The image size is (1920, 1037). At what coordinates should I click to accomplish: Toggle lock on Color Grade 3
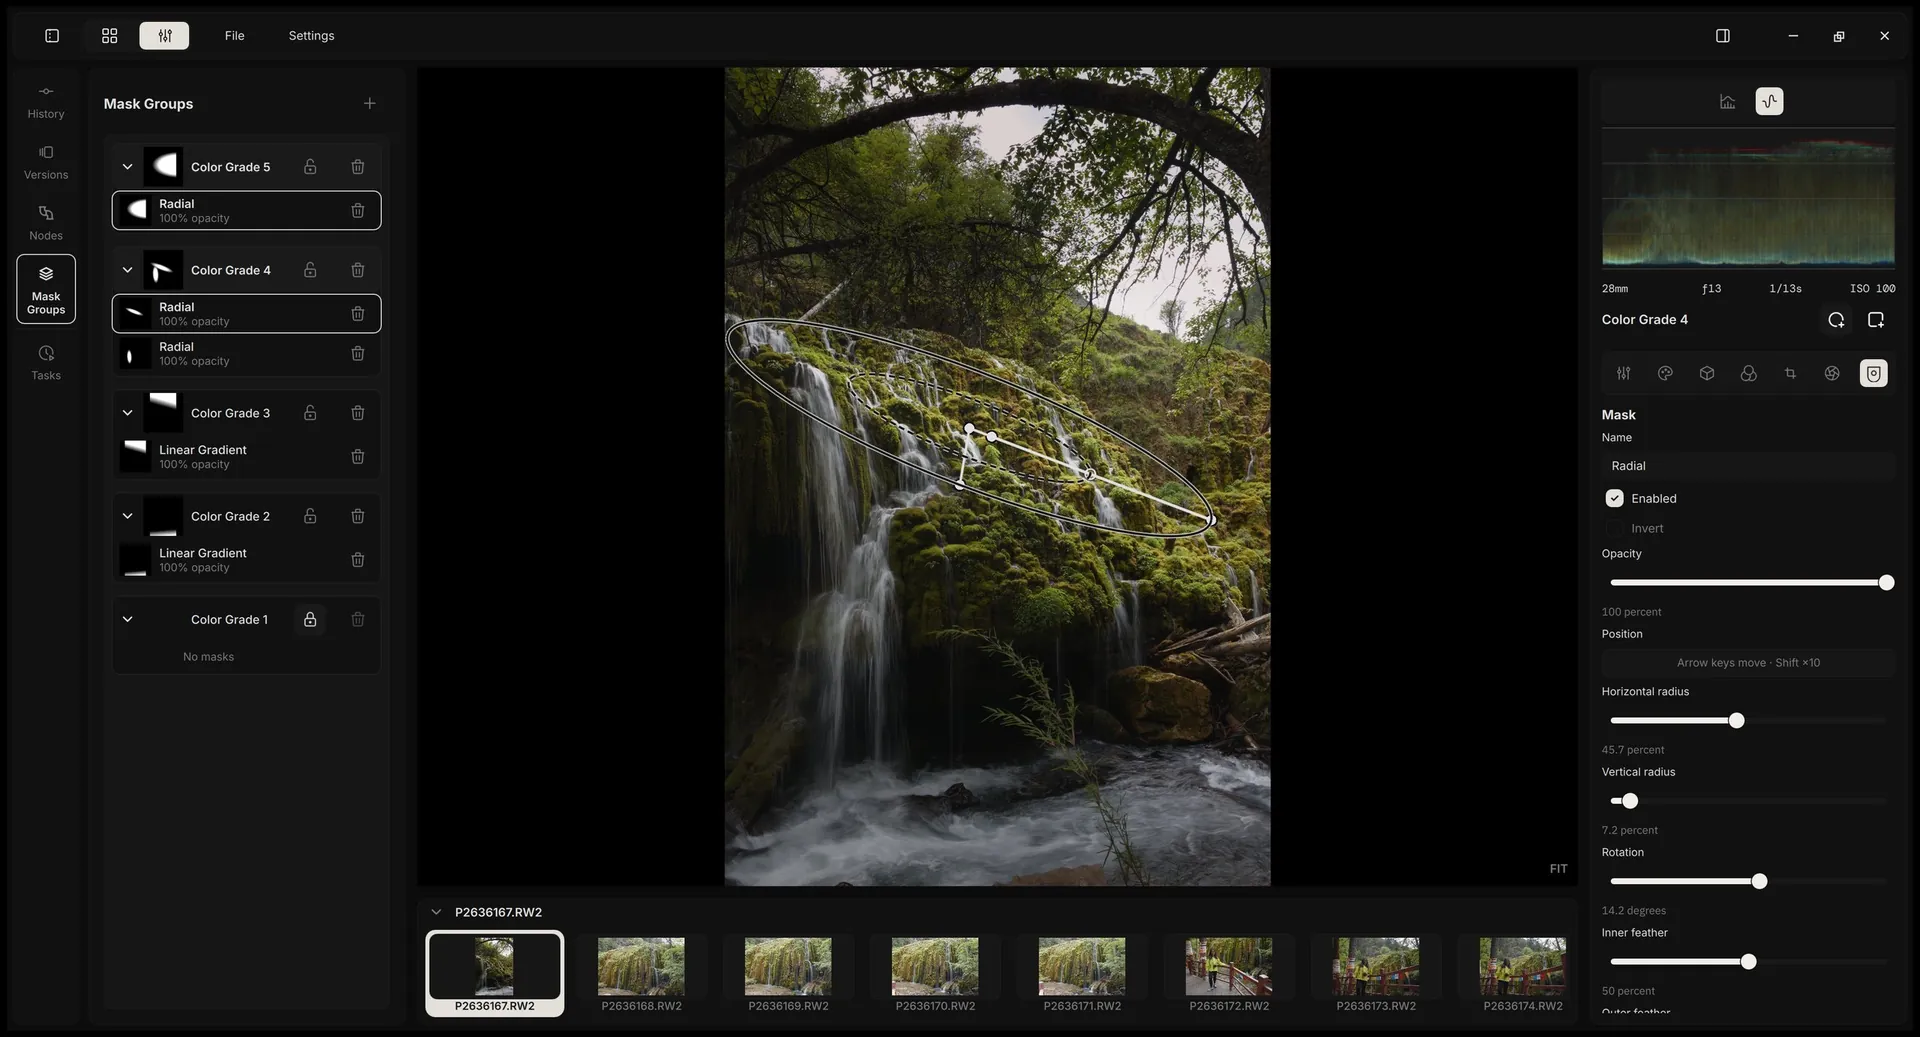[310, 413]
